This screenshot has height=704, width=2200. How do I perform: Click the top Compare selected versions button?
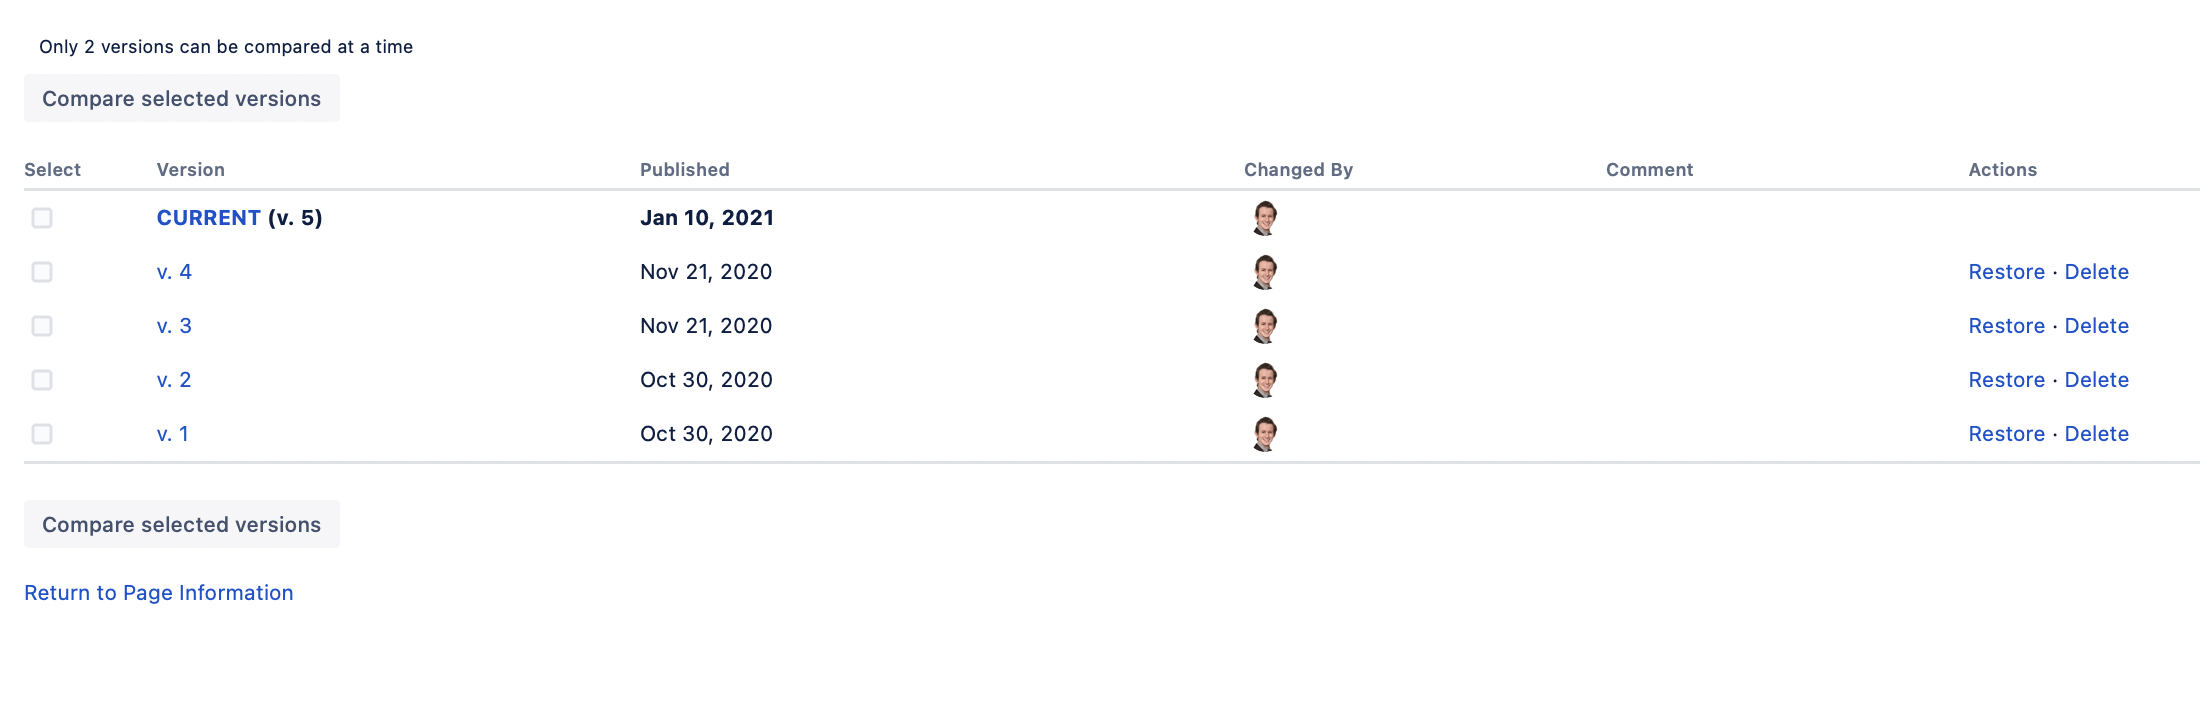coord(181,98)
